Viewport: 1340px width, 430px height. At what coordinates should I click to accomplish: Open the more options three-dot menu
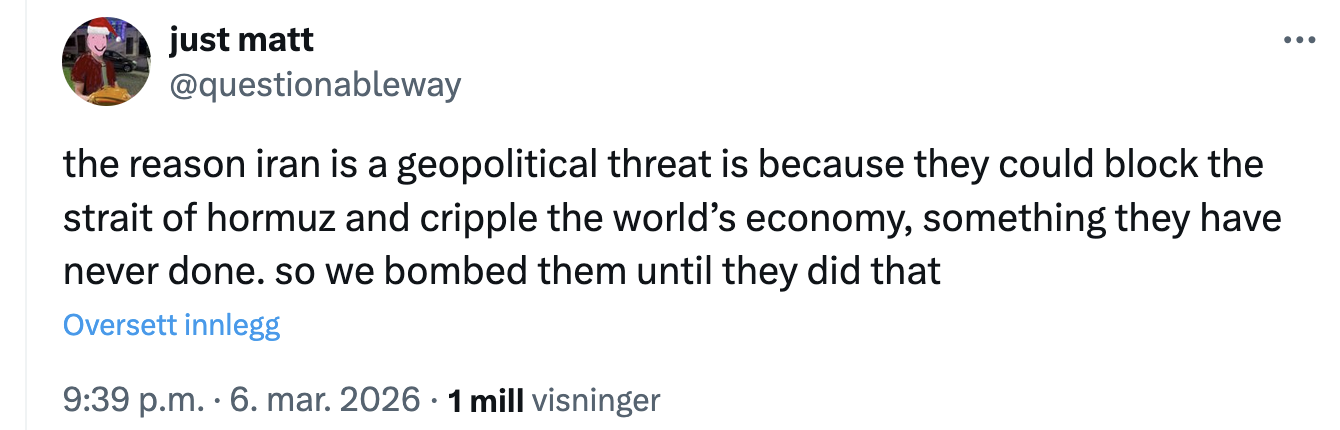(1299, 41)
